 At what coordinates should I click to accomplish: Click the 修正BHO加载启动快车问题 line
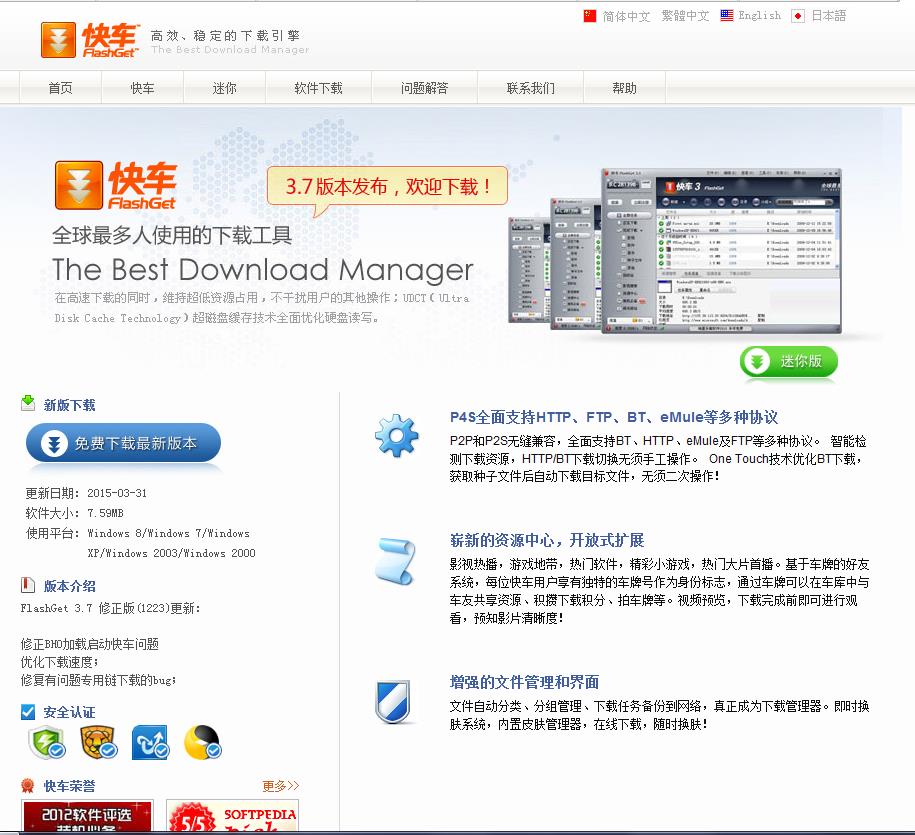(89, 644)
